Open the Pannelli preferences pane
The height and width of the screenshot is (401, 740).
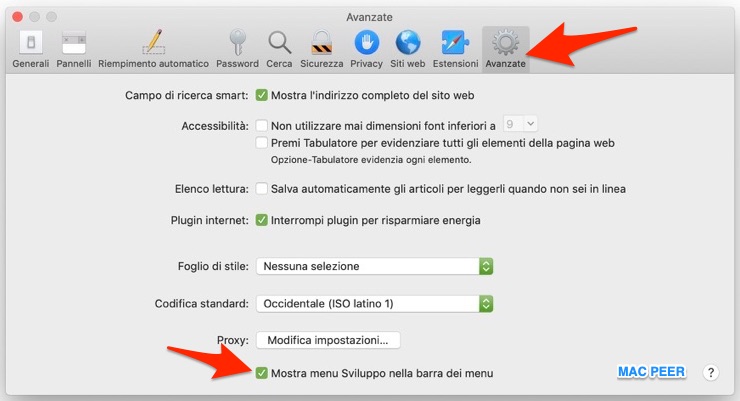[74, 49]
